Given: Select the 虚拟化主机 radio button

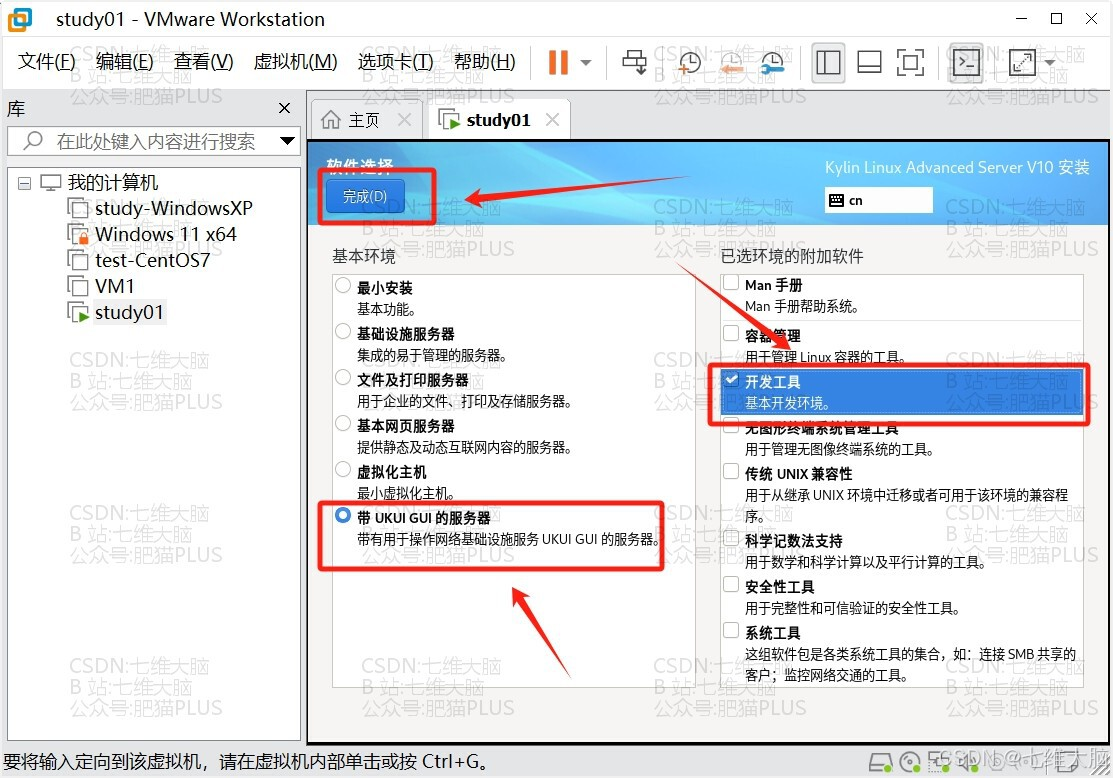Looking at the screenshot, I should pos(343,470).
